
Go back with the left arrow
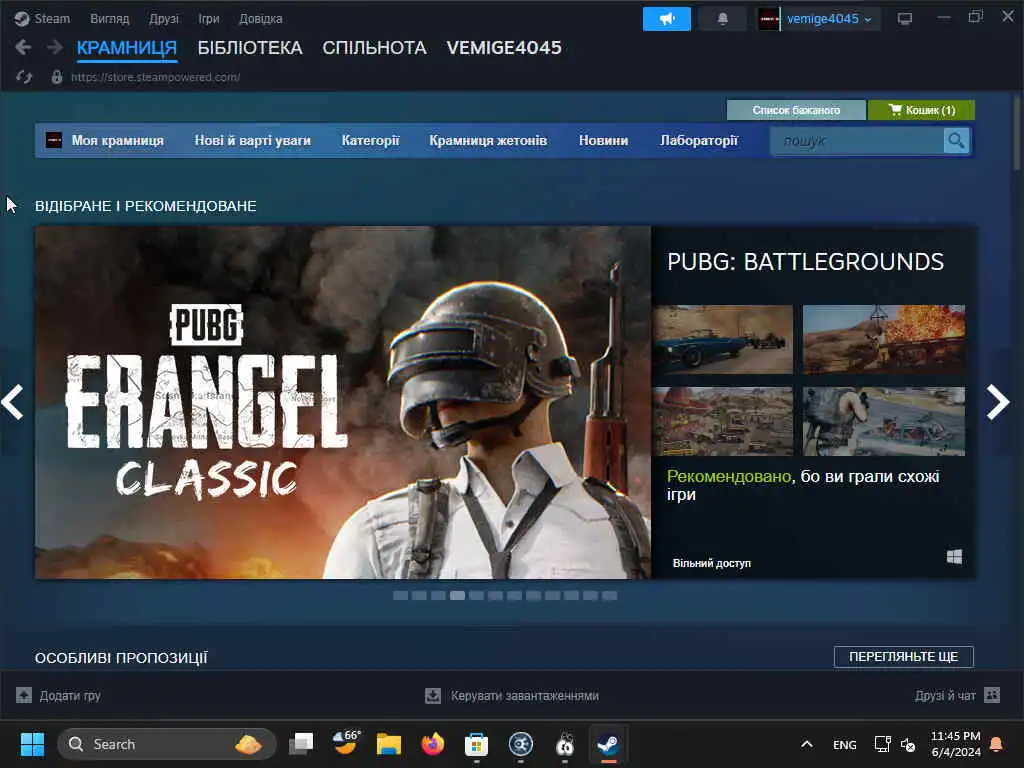(23, 47)
